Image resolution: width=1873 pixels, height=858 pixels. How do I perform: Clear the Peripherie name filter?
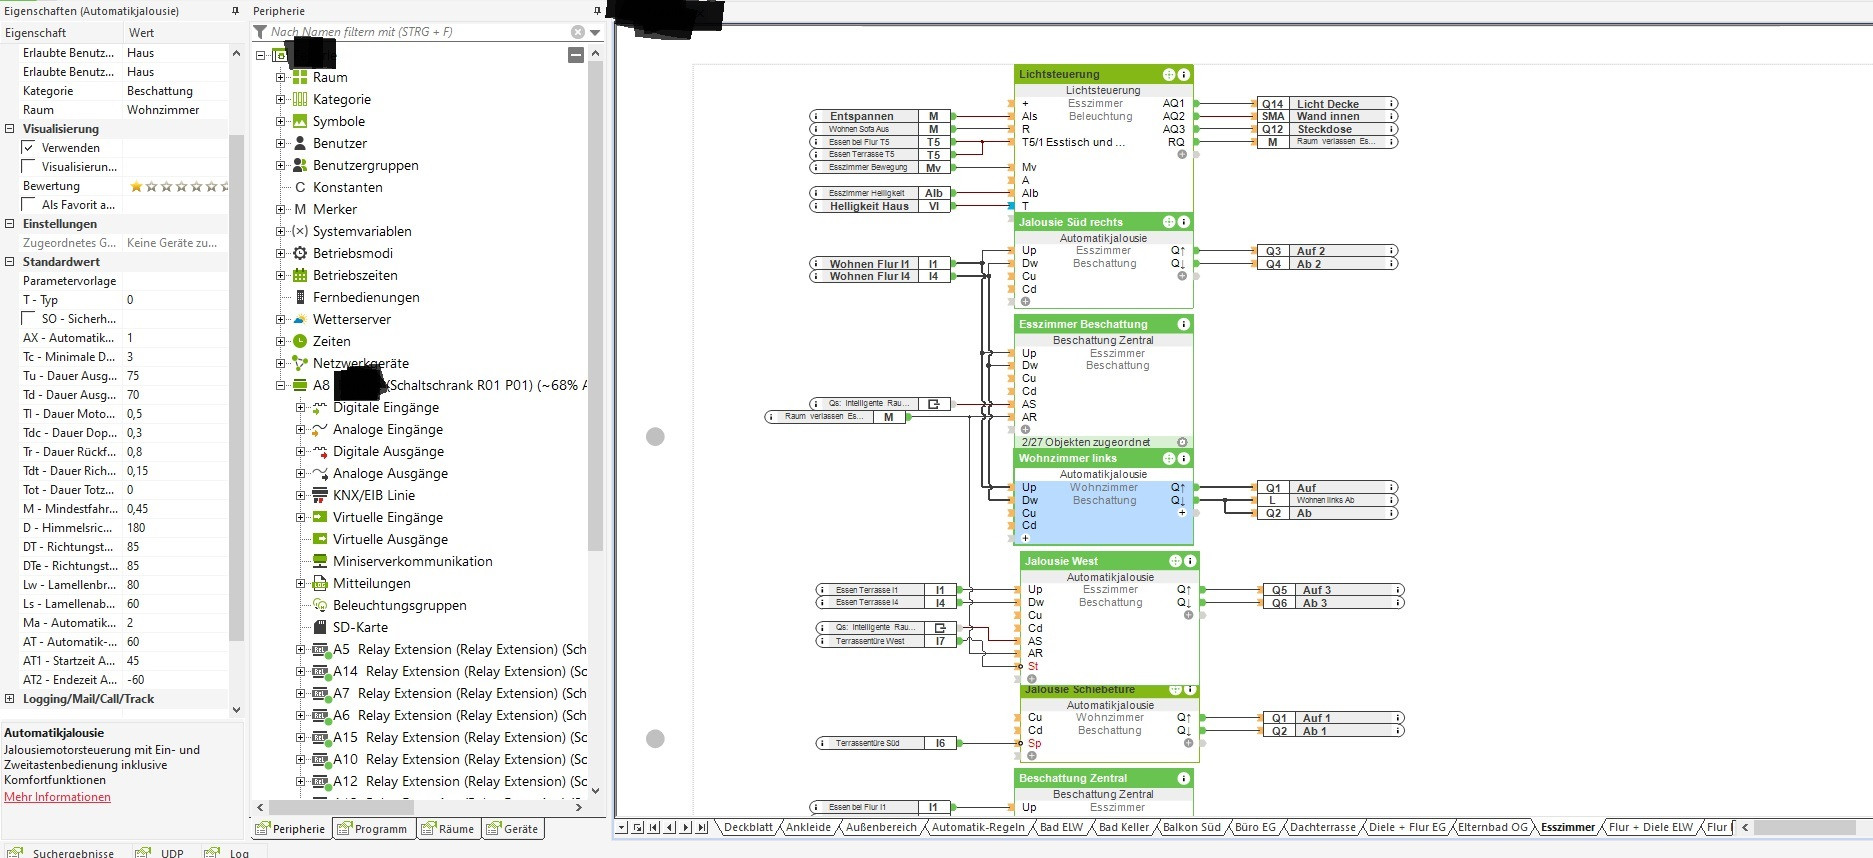(x=578, y=32)
